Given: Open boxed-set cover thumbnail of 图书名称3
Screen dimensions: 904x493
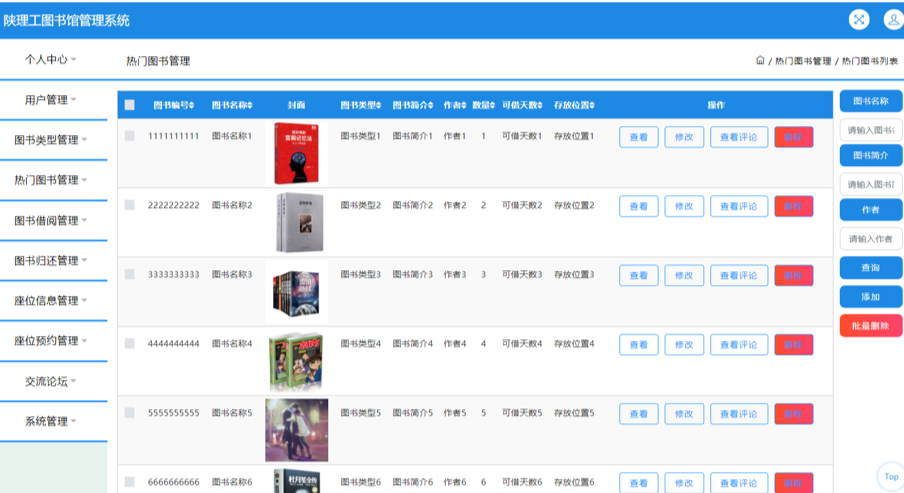Looking at the screenshot, I should tap(296, 292).
